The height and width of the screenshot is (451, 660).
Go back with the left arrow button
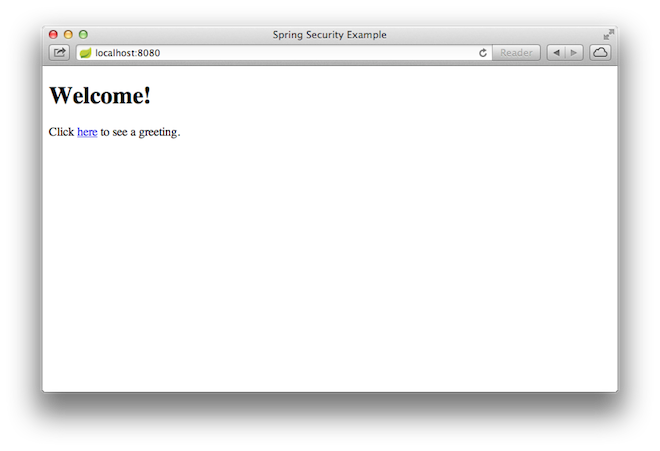[x=556, y=53]
